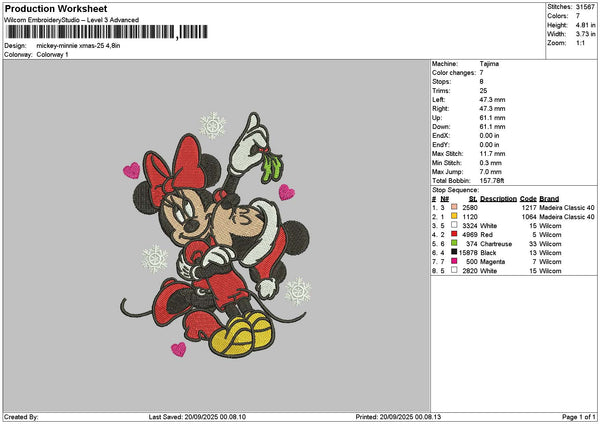The width and height of the screenshot is (600, 424).
Task: Click the Description column header
Action: (498, 198)
